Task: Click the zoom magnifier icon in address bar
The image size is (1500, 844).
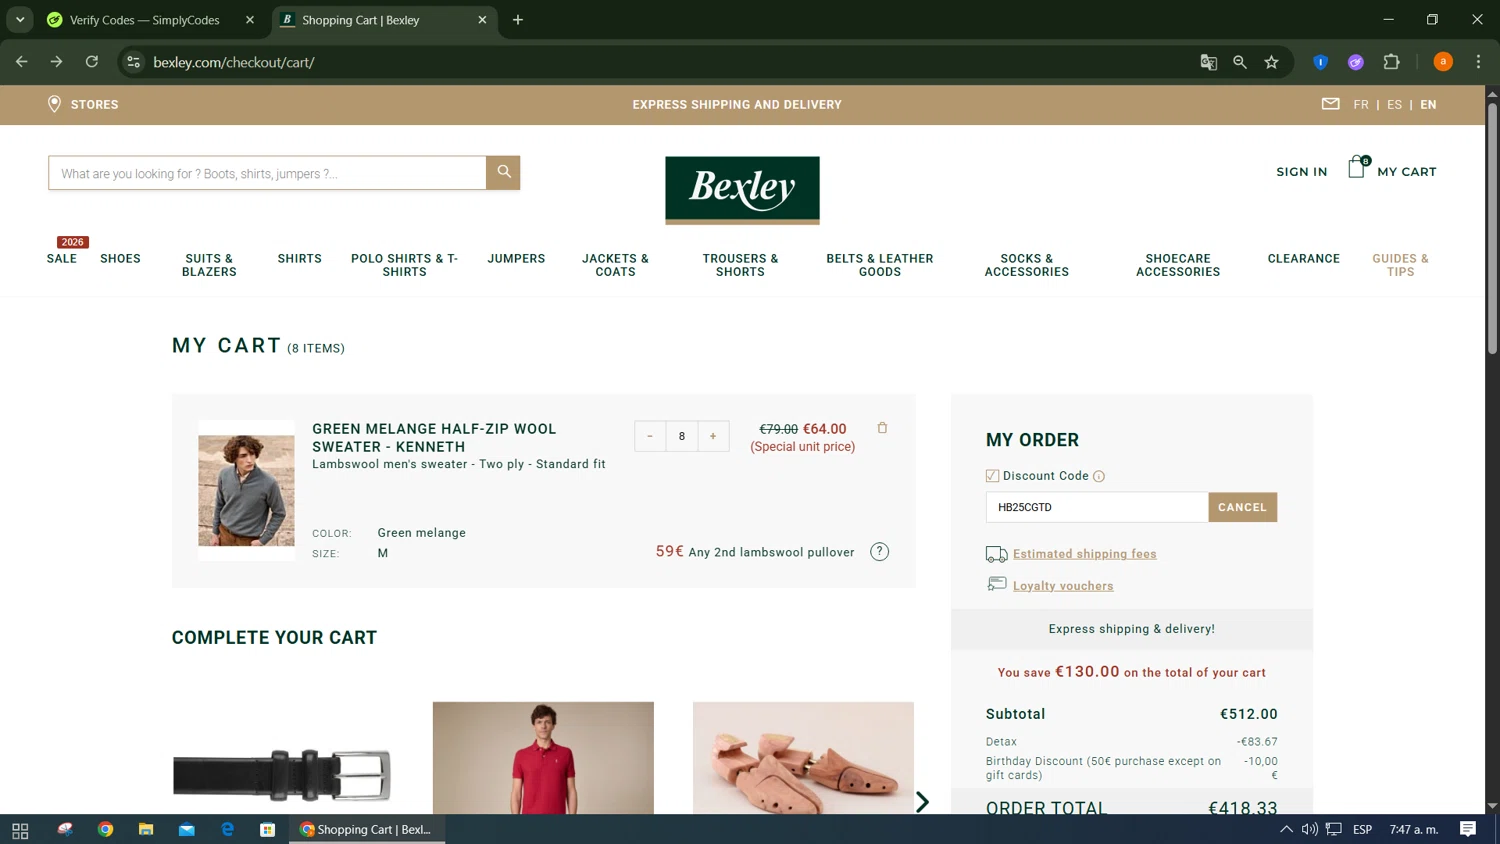Action: [1240, 62]
